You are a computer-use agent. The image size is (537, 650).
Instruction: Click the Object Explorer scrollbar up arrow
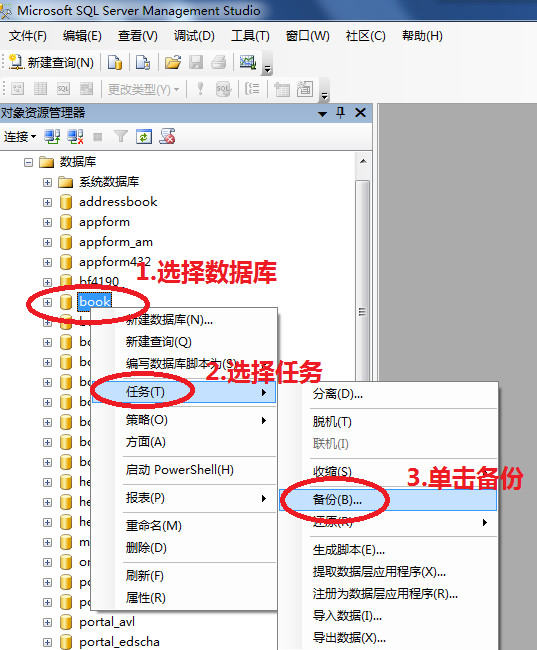363,161
